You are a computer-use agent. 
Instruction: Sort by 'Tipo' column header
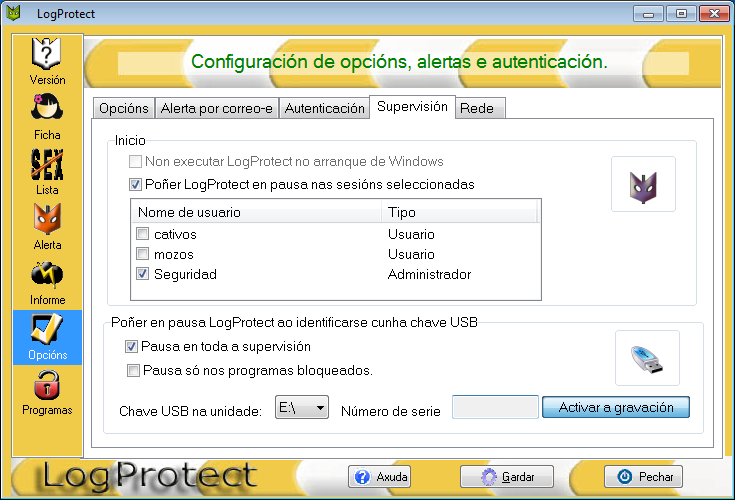click(459, 212)
